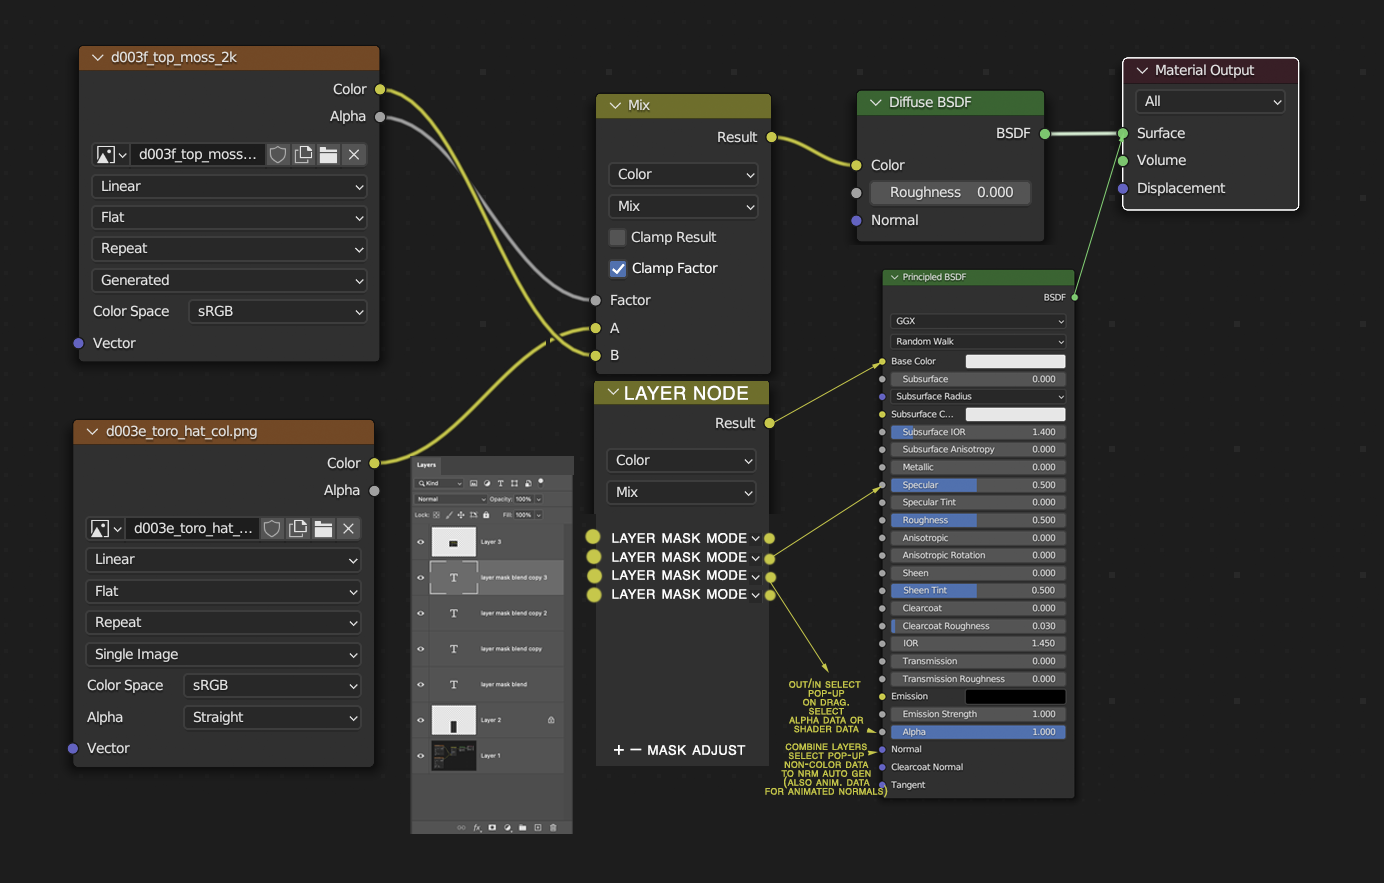The width and height of the screenshot is (1384, 883).
Task: Collapse the LAYER NODE header chevron
Action: (x=613, y=393)
